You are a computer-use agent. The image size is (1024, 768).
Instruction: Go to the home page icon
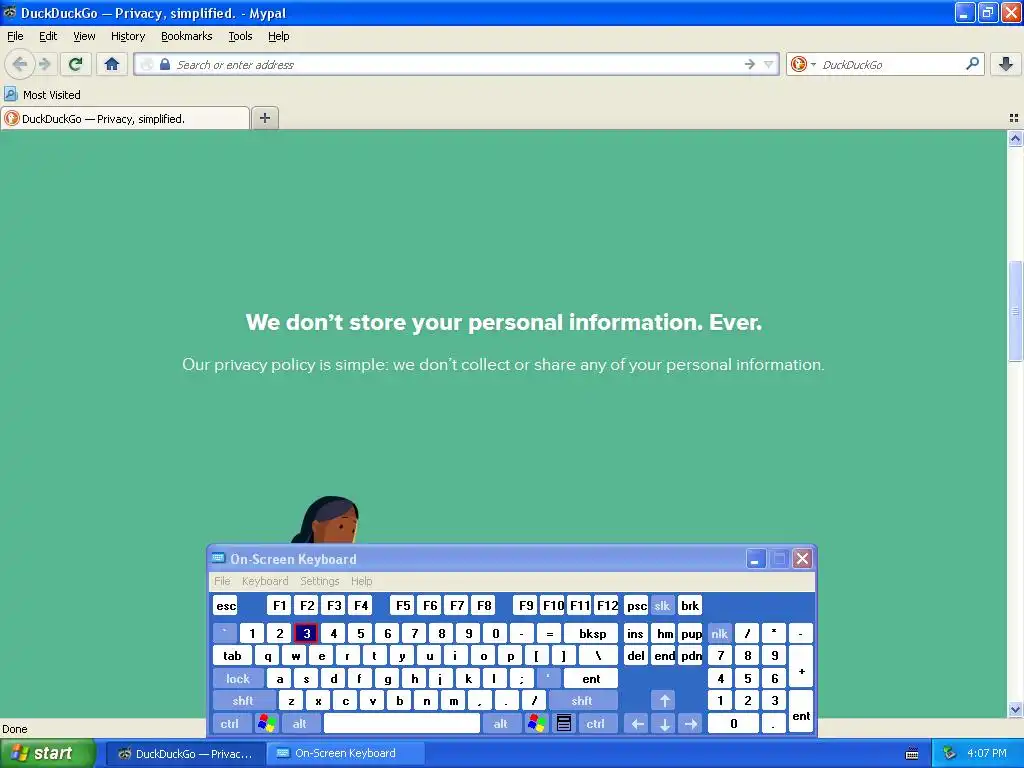[x=112, y=64]
